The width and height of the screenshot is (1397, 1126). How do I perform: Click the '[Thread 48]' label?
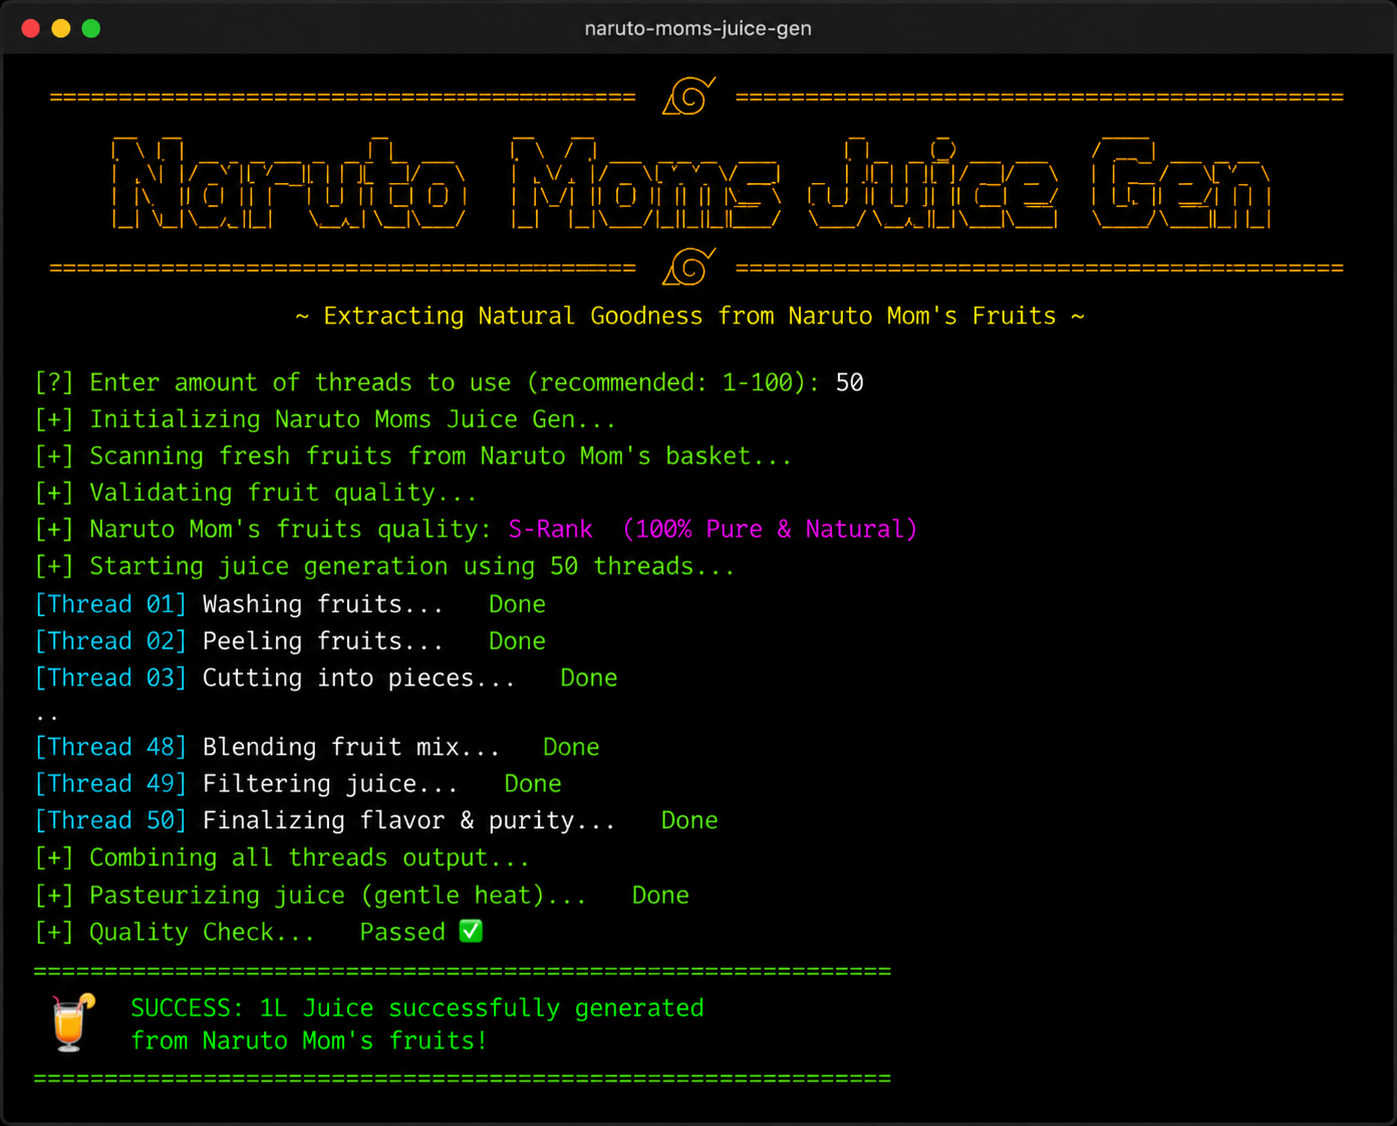[x=111, y=747]
